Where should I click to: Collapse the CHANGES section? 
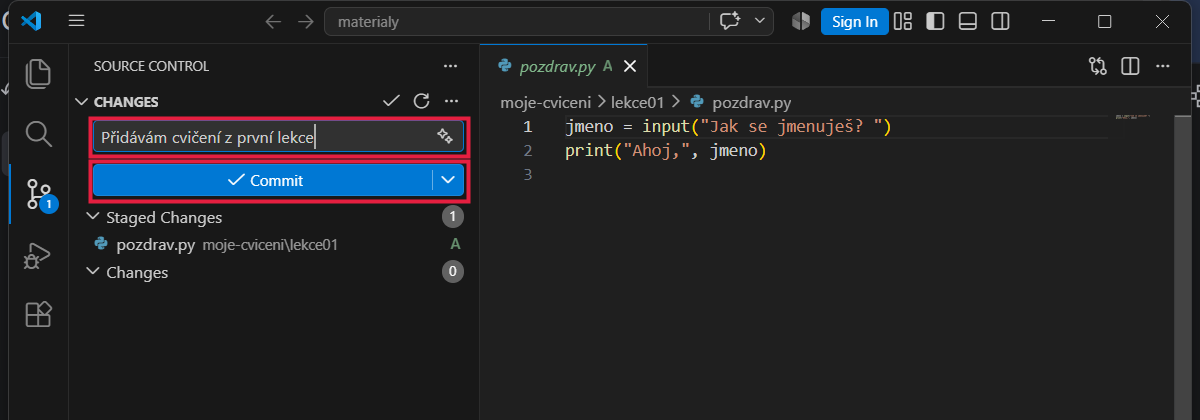(x=82, y=101)
